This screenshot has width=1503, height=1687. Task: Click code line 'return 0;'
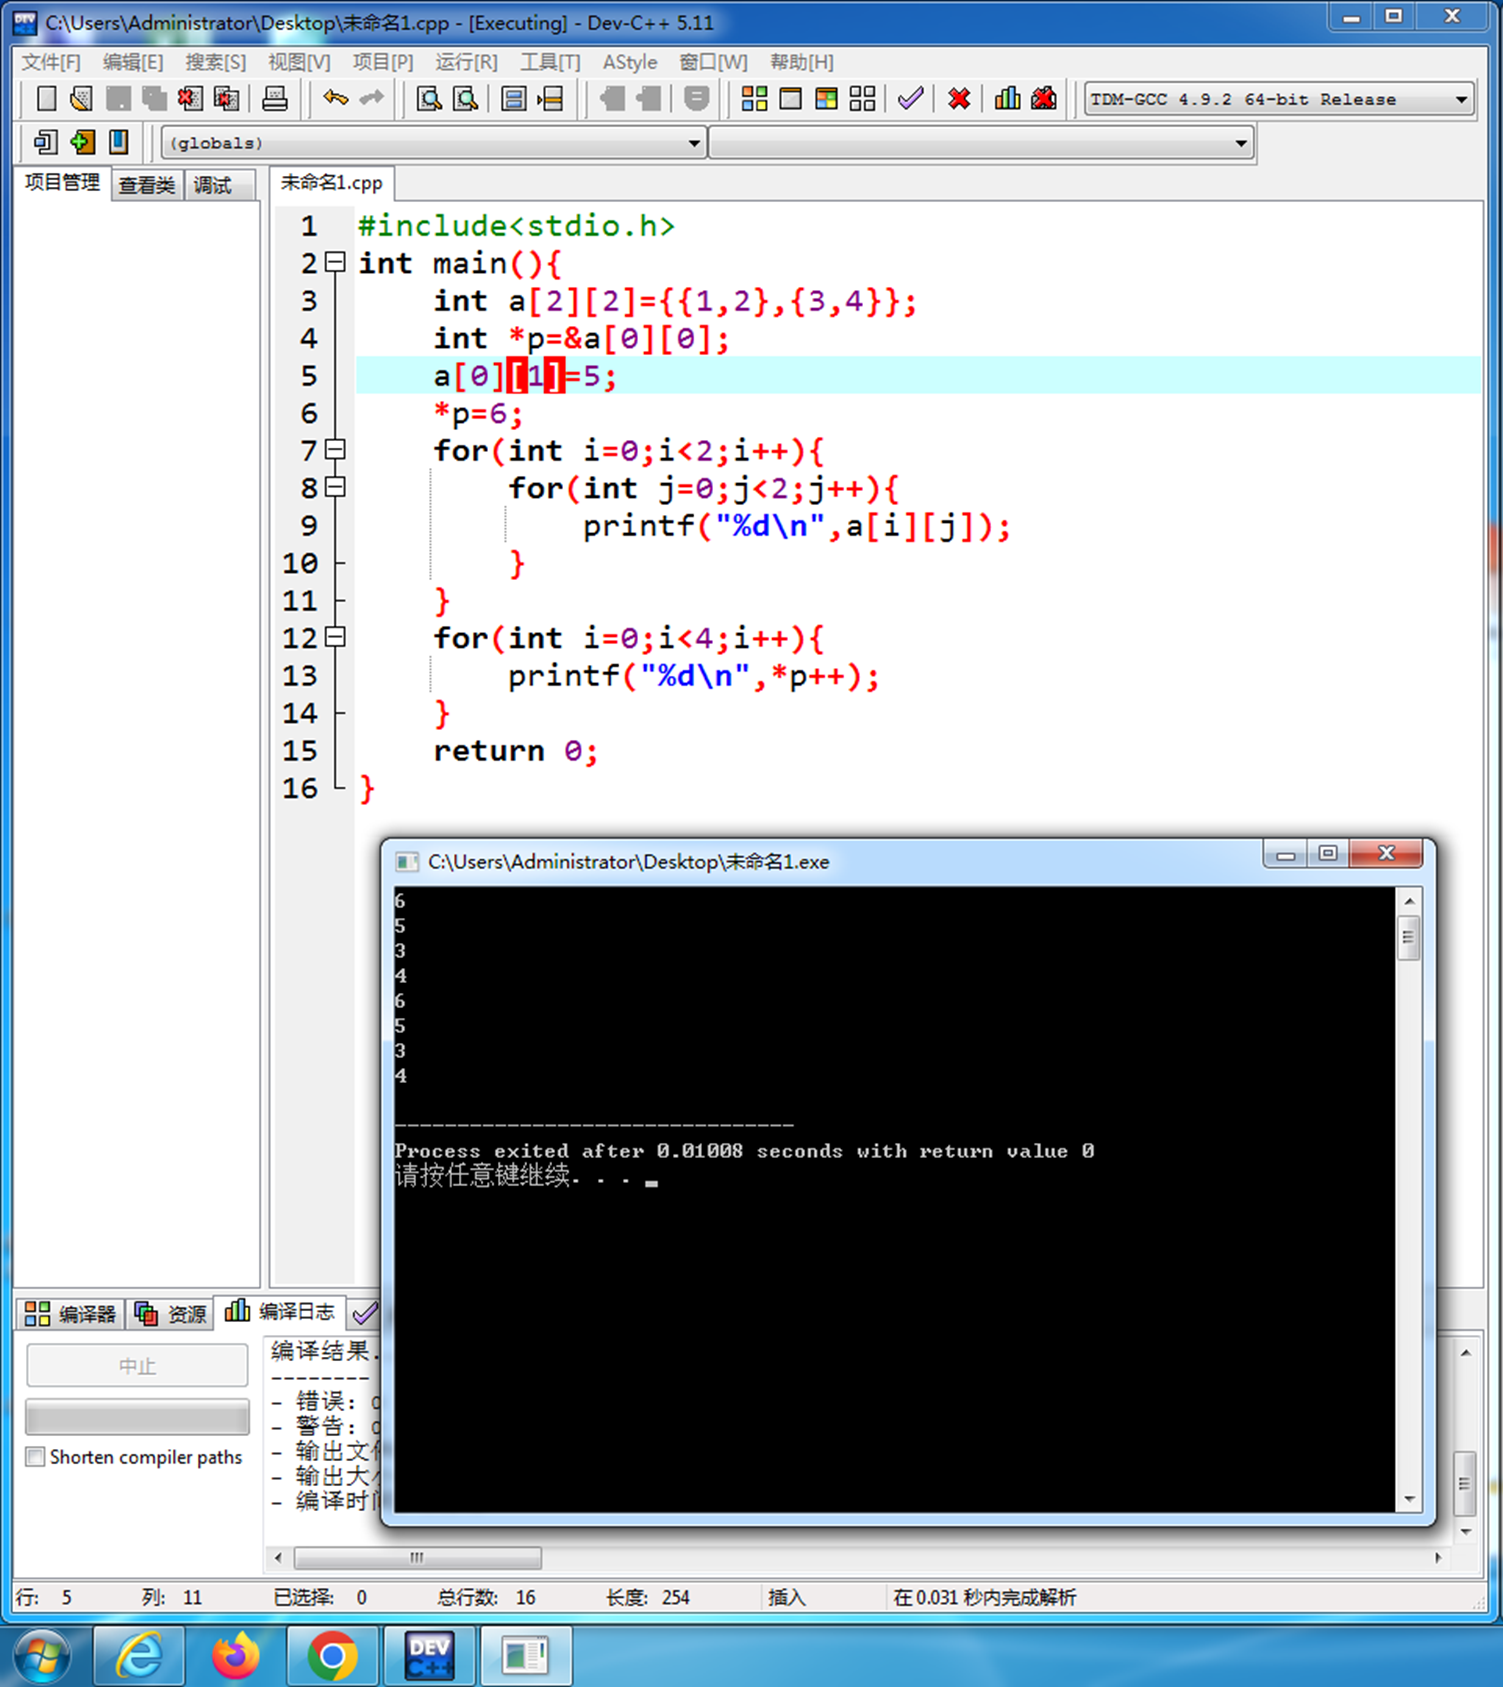pos(515,751)
